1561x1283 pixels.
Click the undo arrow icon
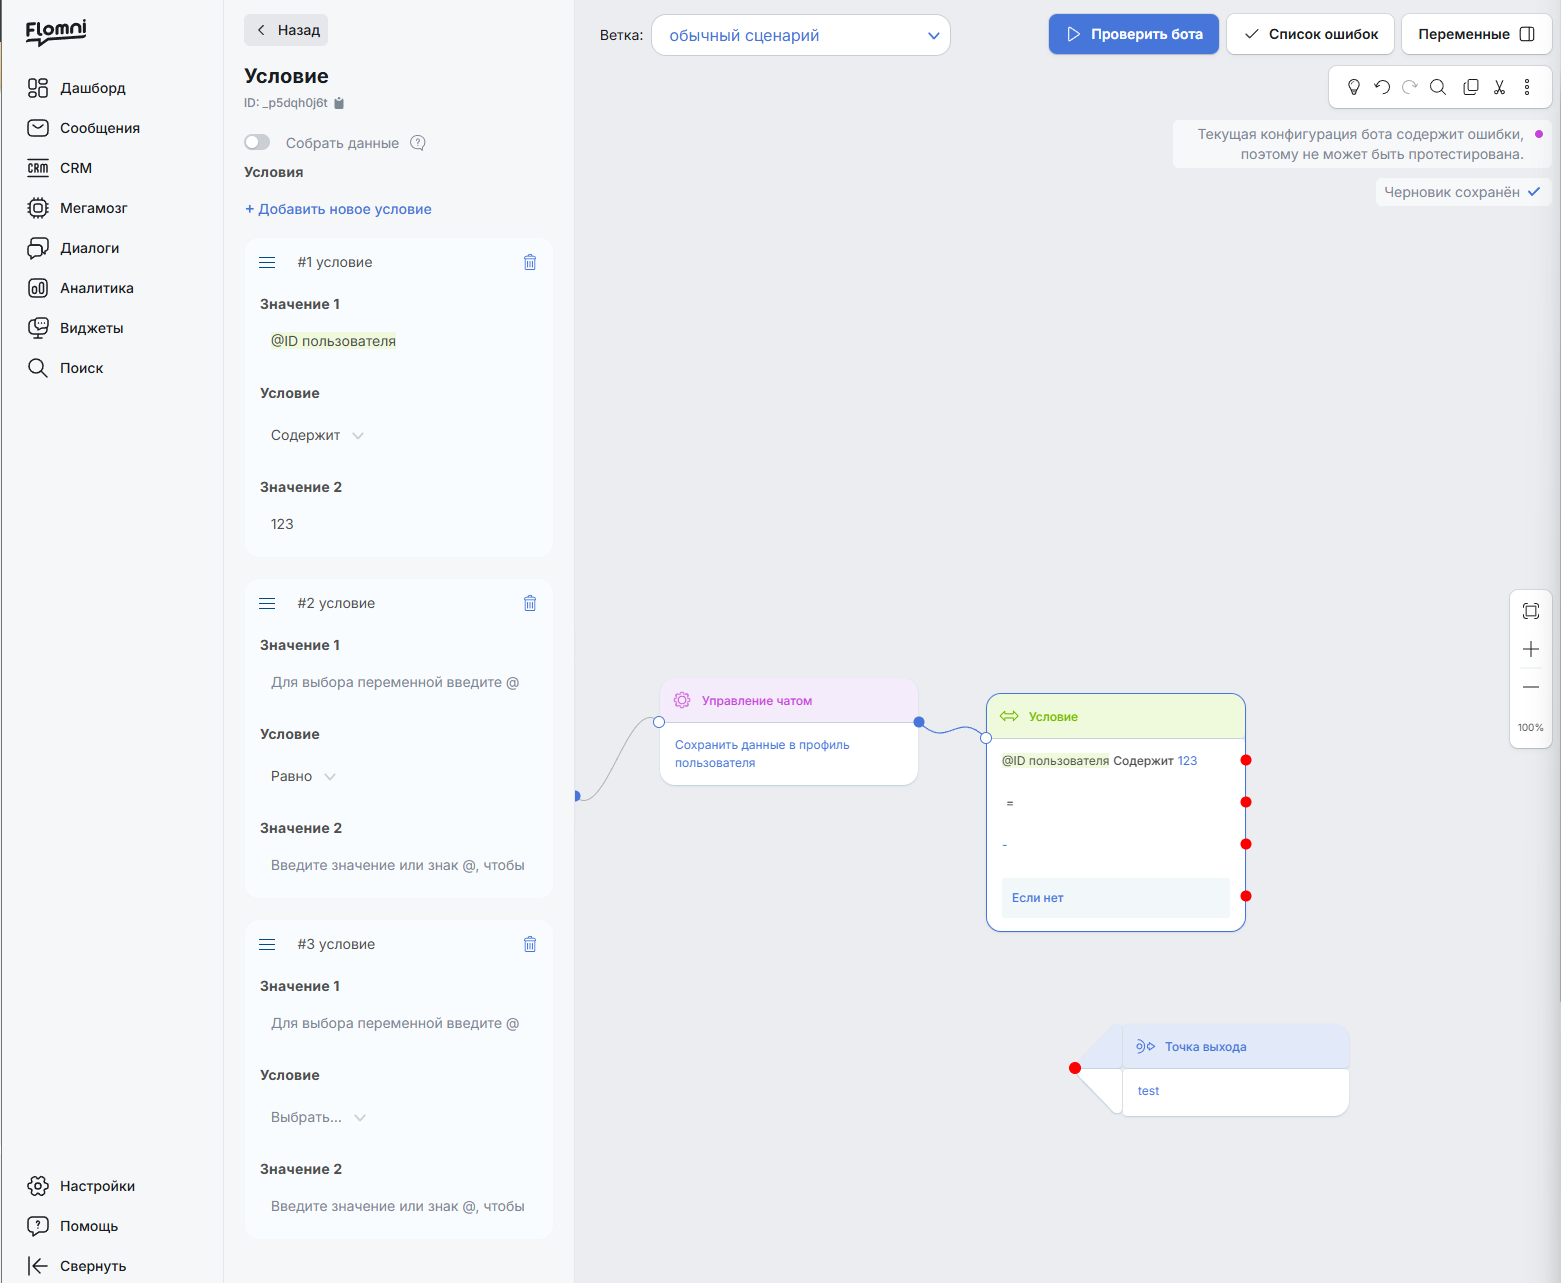[1382, 87]
